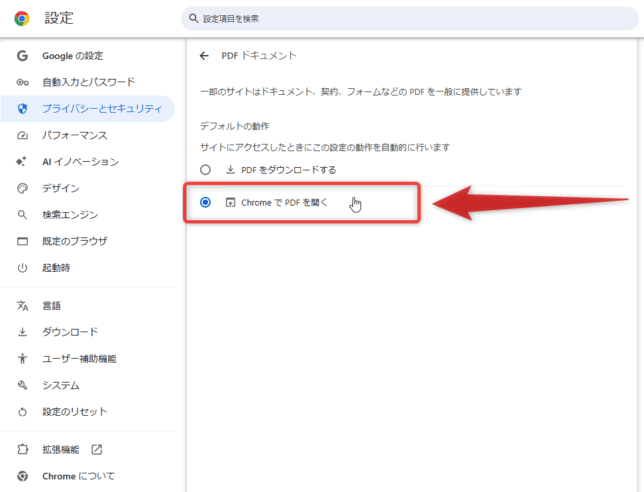Click the translate icon for 言語
This screenshot has width=644, height=492.
pyautogui.click(x=22, y=306)
